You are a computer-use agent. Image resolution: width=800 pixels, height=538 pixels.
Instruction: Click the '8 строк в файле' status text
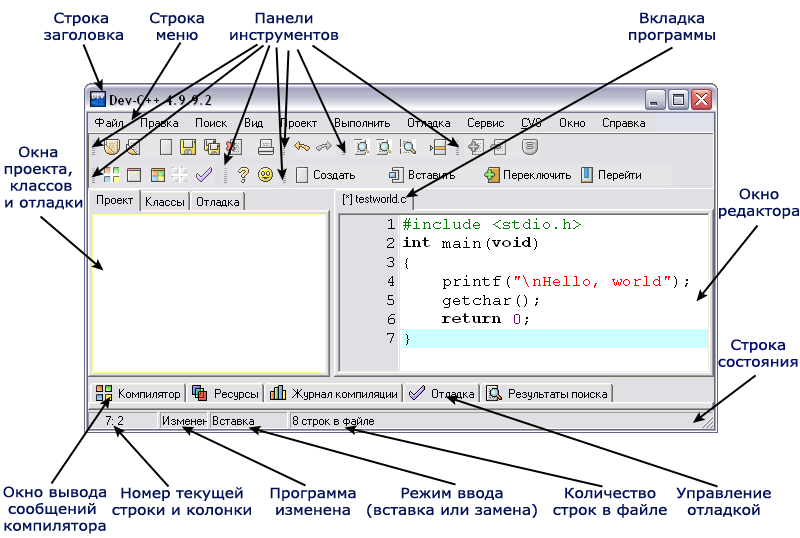(x=333, y=421)
